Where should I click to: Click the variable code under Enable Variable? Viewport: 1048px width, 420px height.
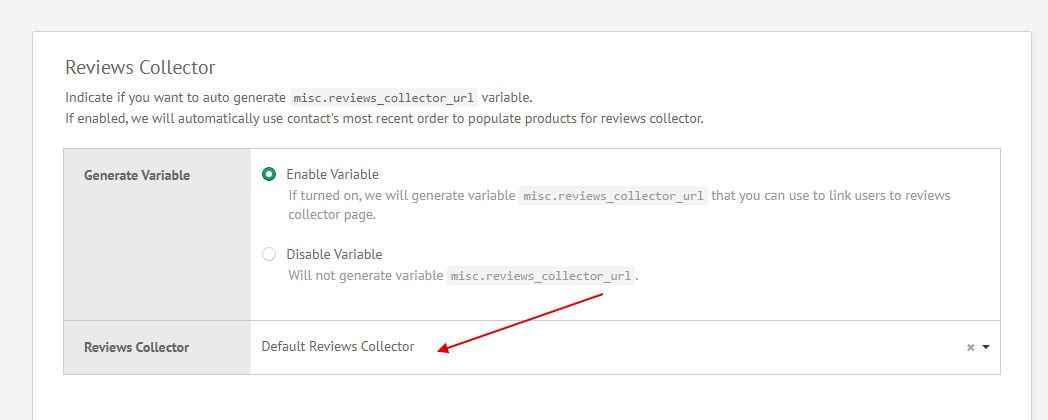click(613, 196)
